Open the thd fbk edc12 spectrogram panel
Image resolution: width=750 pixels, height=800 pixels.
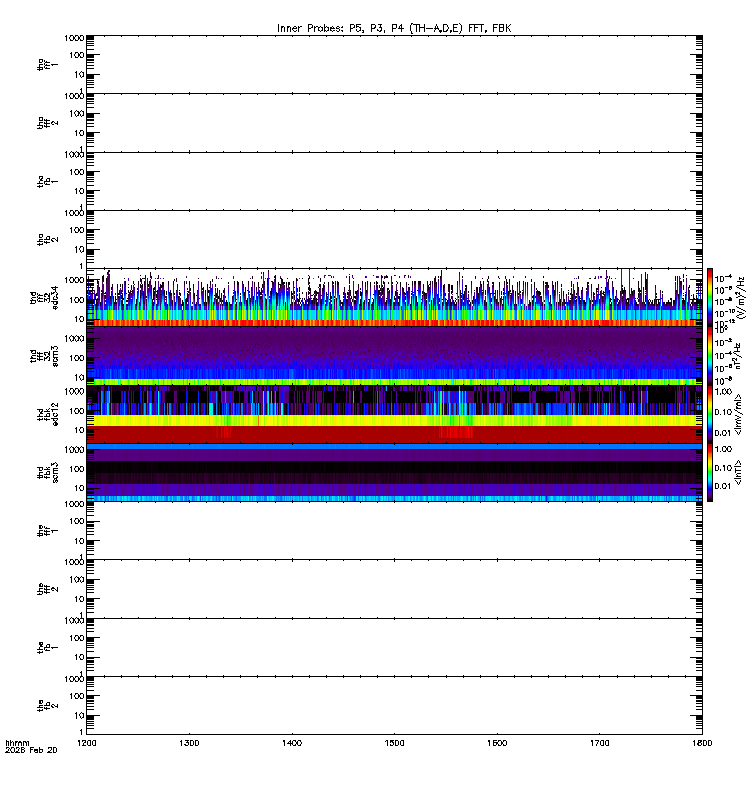click(394, 414)
